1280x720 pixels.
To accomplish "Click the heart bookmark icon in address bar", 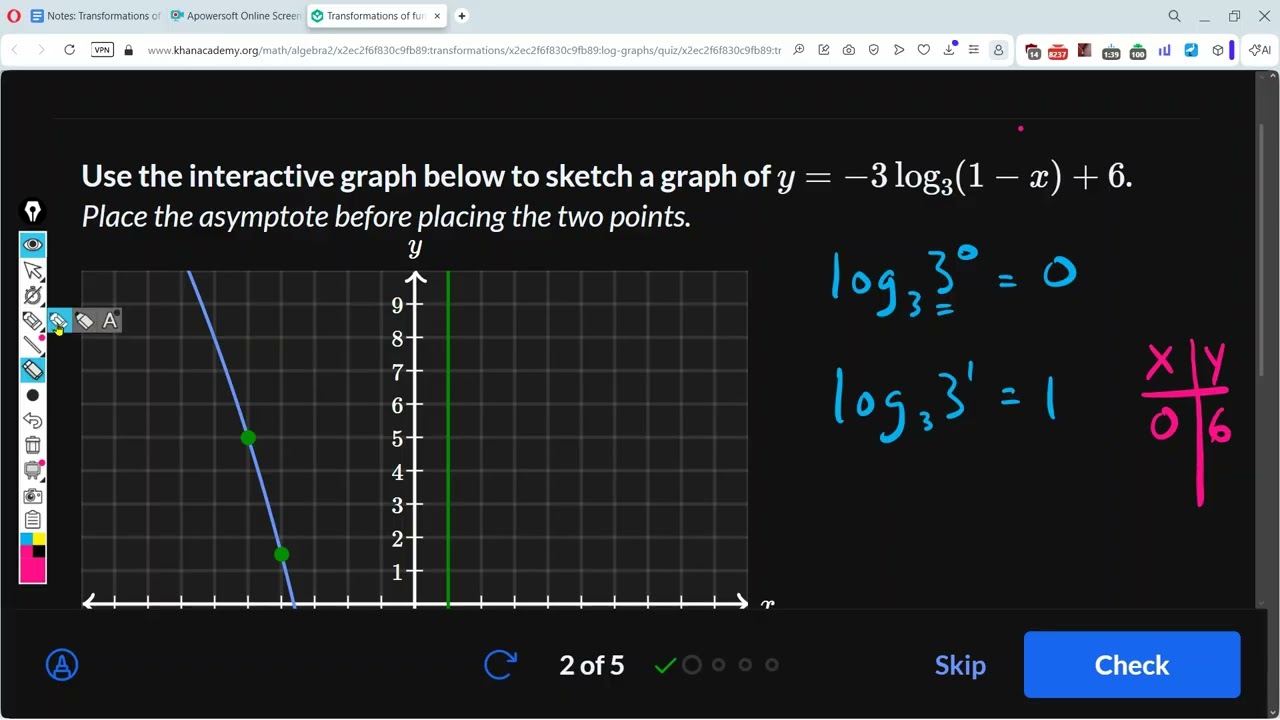I will coord(924,50).
